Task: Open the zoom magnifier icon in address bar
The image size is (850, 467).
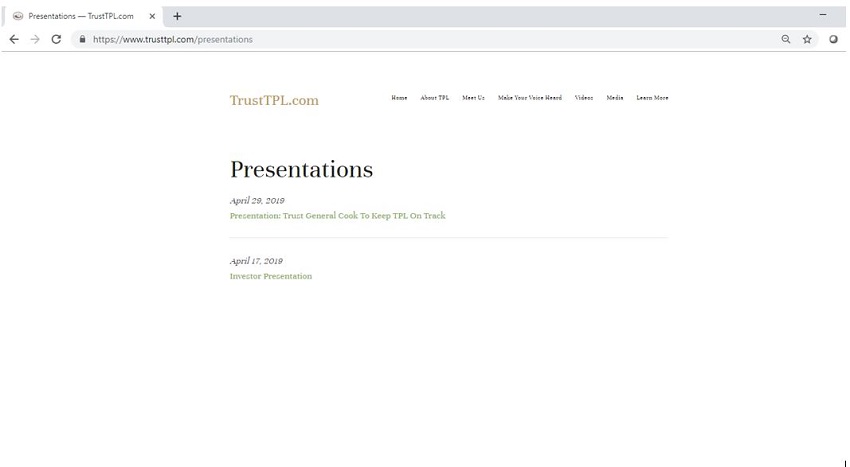Action: [786, 39]
